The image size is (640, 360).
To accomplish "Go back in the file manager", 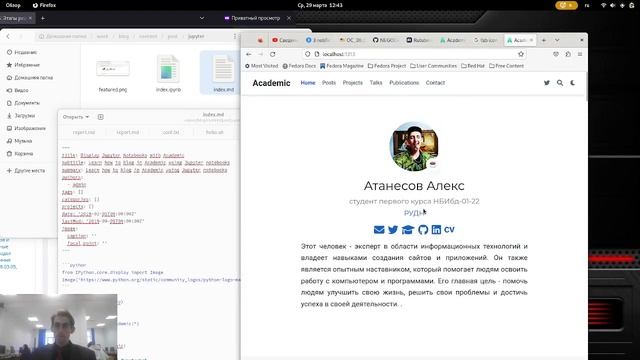I will pyautogui.click(x=8, y=36).
